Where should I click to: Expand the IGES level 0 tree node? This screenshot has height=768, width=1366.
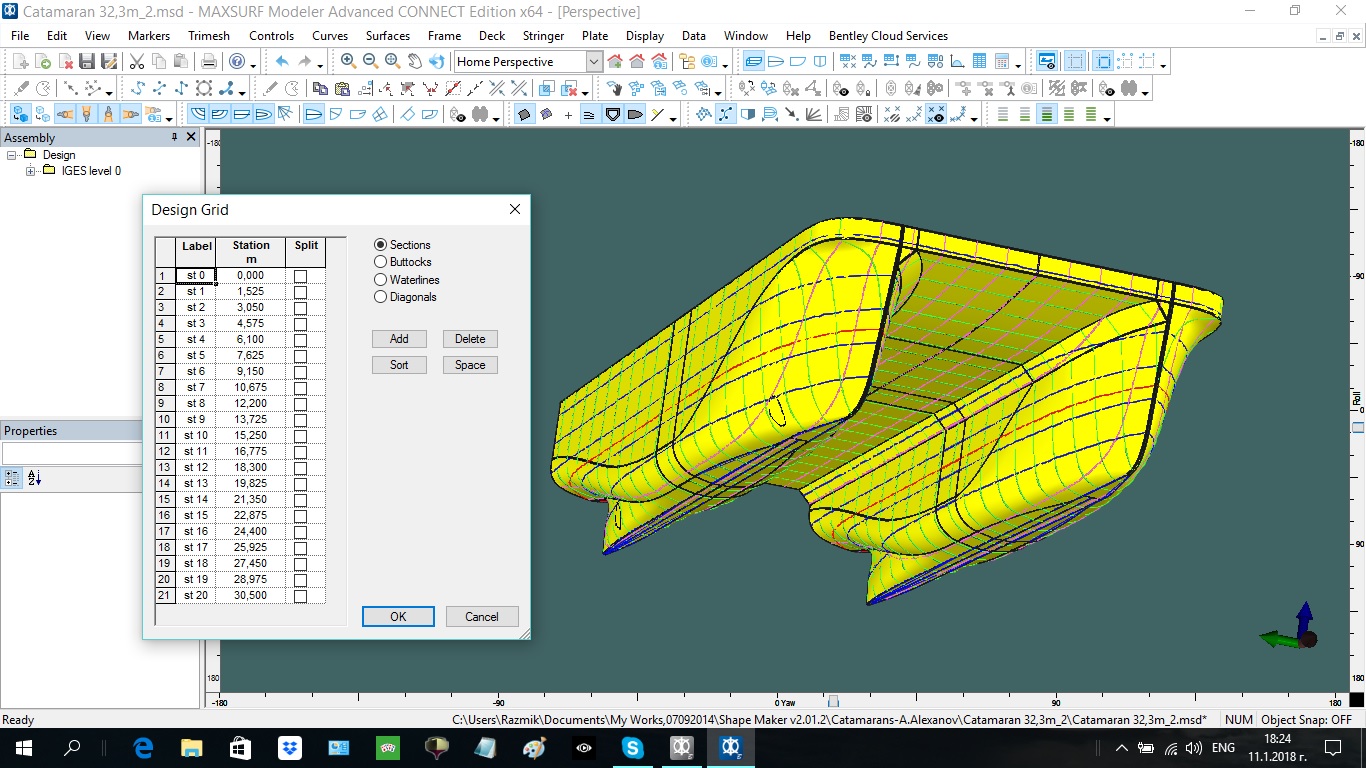click(x=30, y=171)
